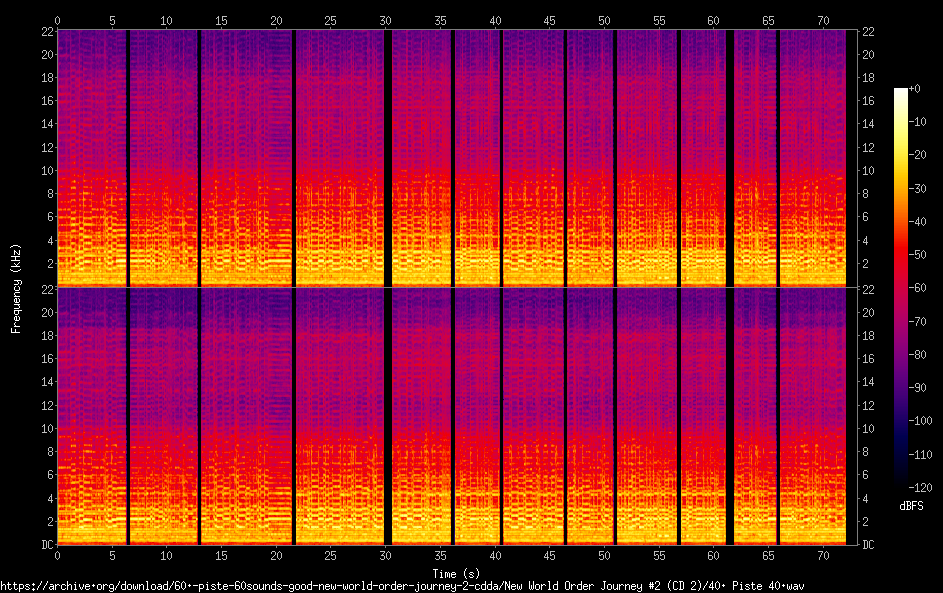The image size is (943, 593).
Task: Click the Time (s) axis title
Action: coord(456,573)
